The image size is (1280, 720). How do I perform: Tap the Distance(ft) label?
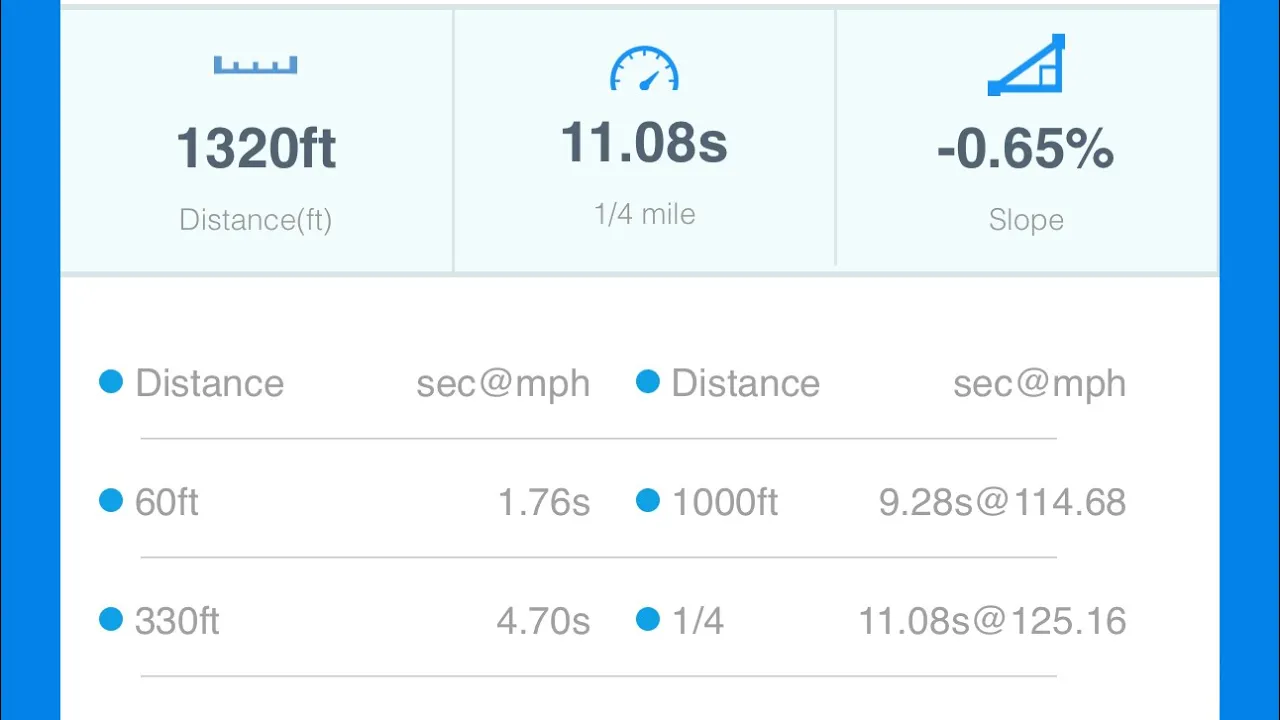(255, 220)
